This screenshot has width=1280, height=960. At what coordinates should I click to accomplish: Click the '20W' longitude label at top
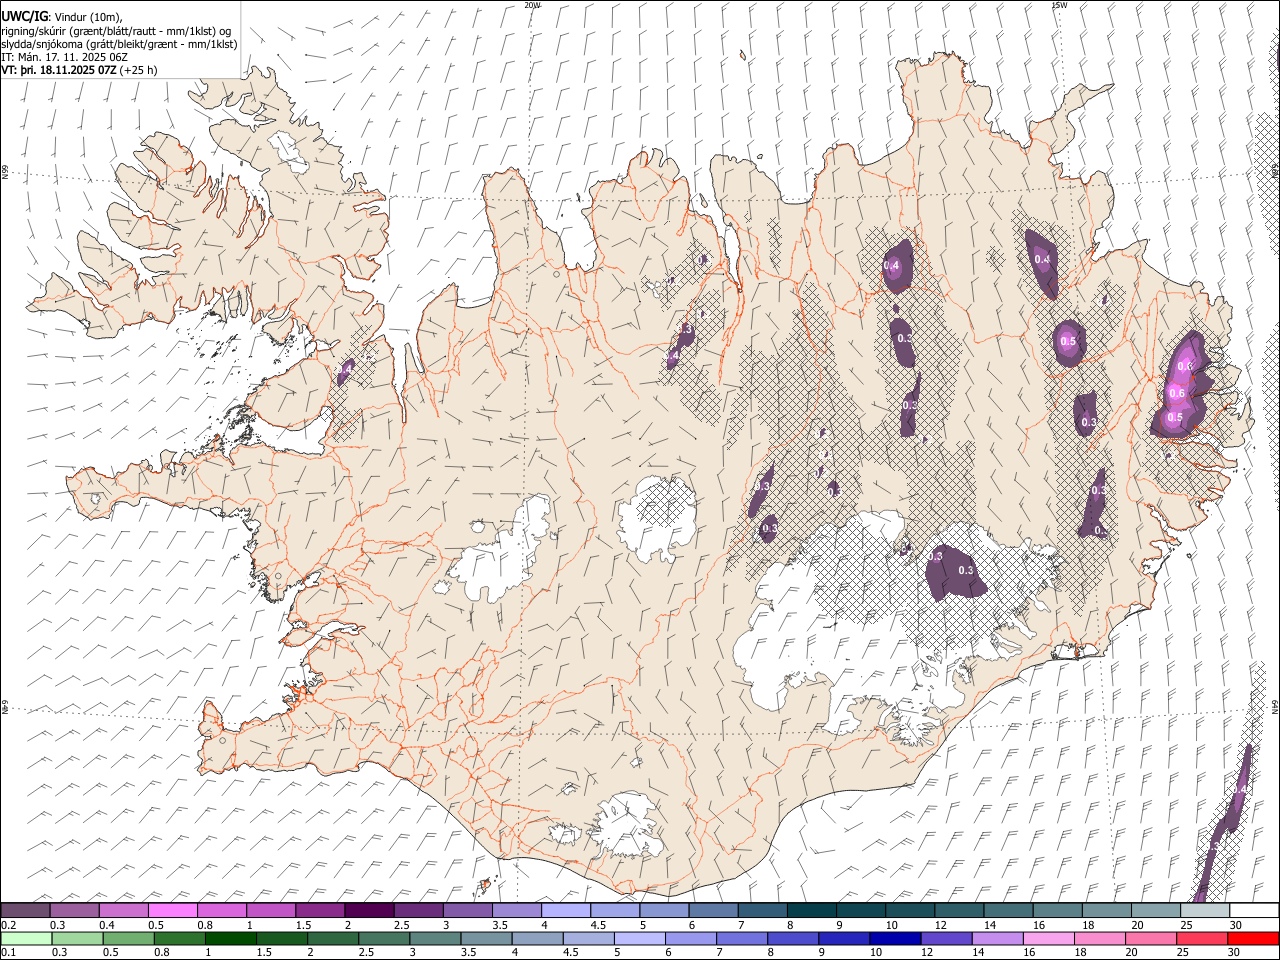[x=532, y=5]
